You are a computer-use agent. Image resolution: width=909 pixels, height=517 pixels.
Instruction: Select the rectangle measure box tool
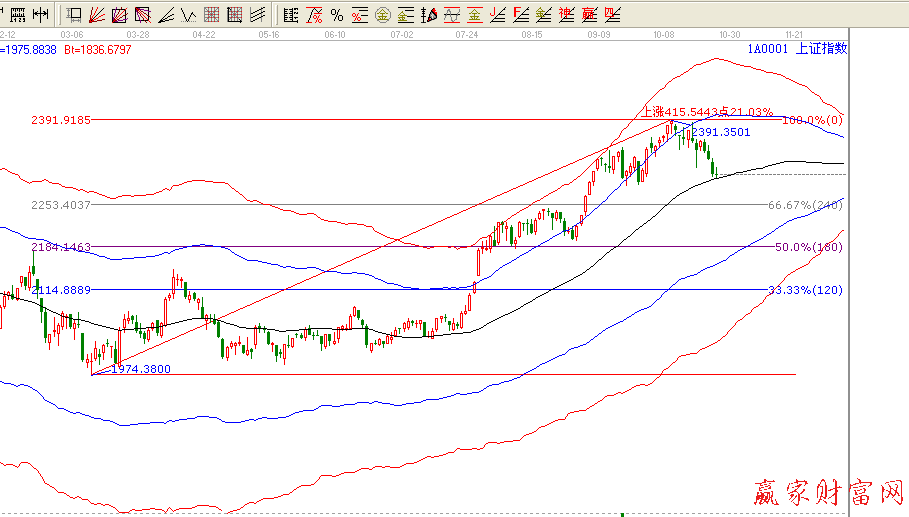click(x=74, y=15)
